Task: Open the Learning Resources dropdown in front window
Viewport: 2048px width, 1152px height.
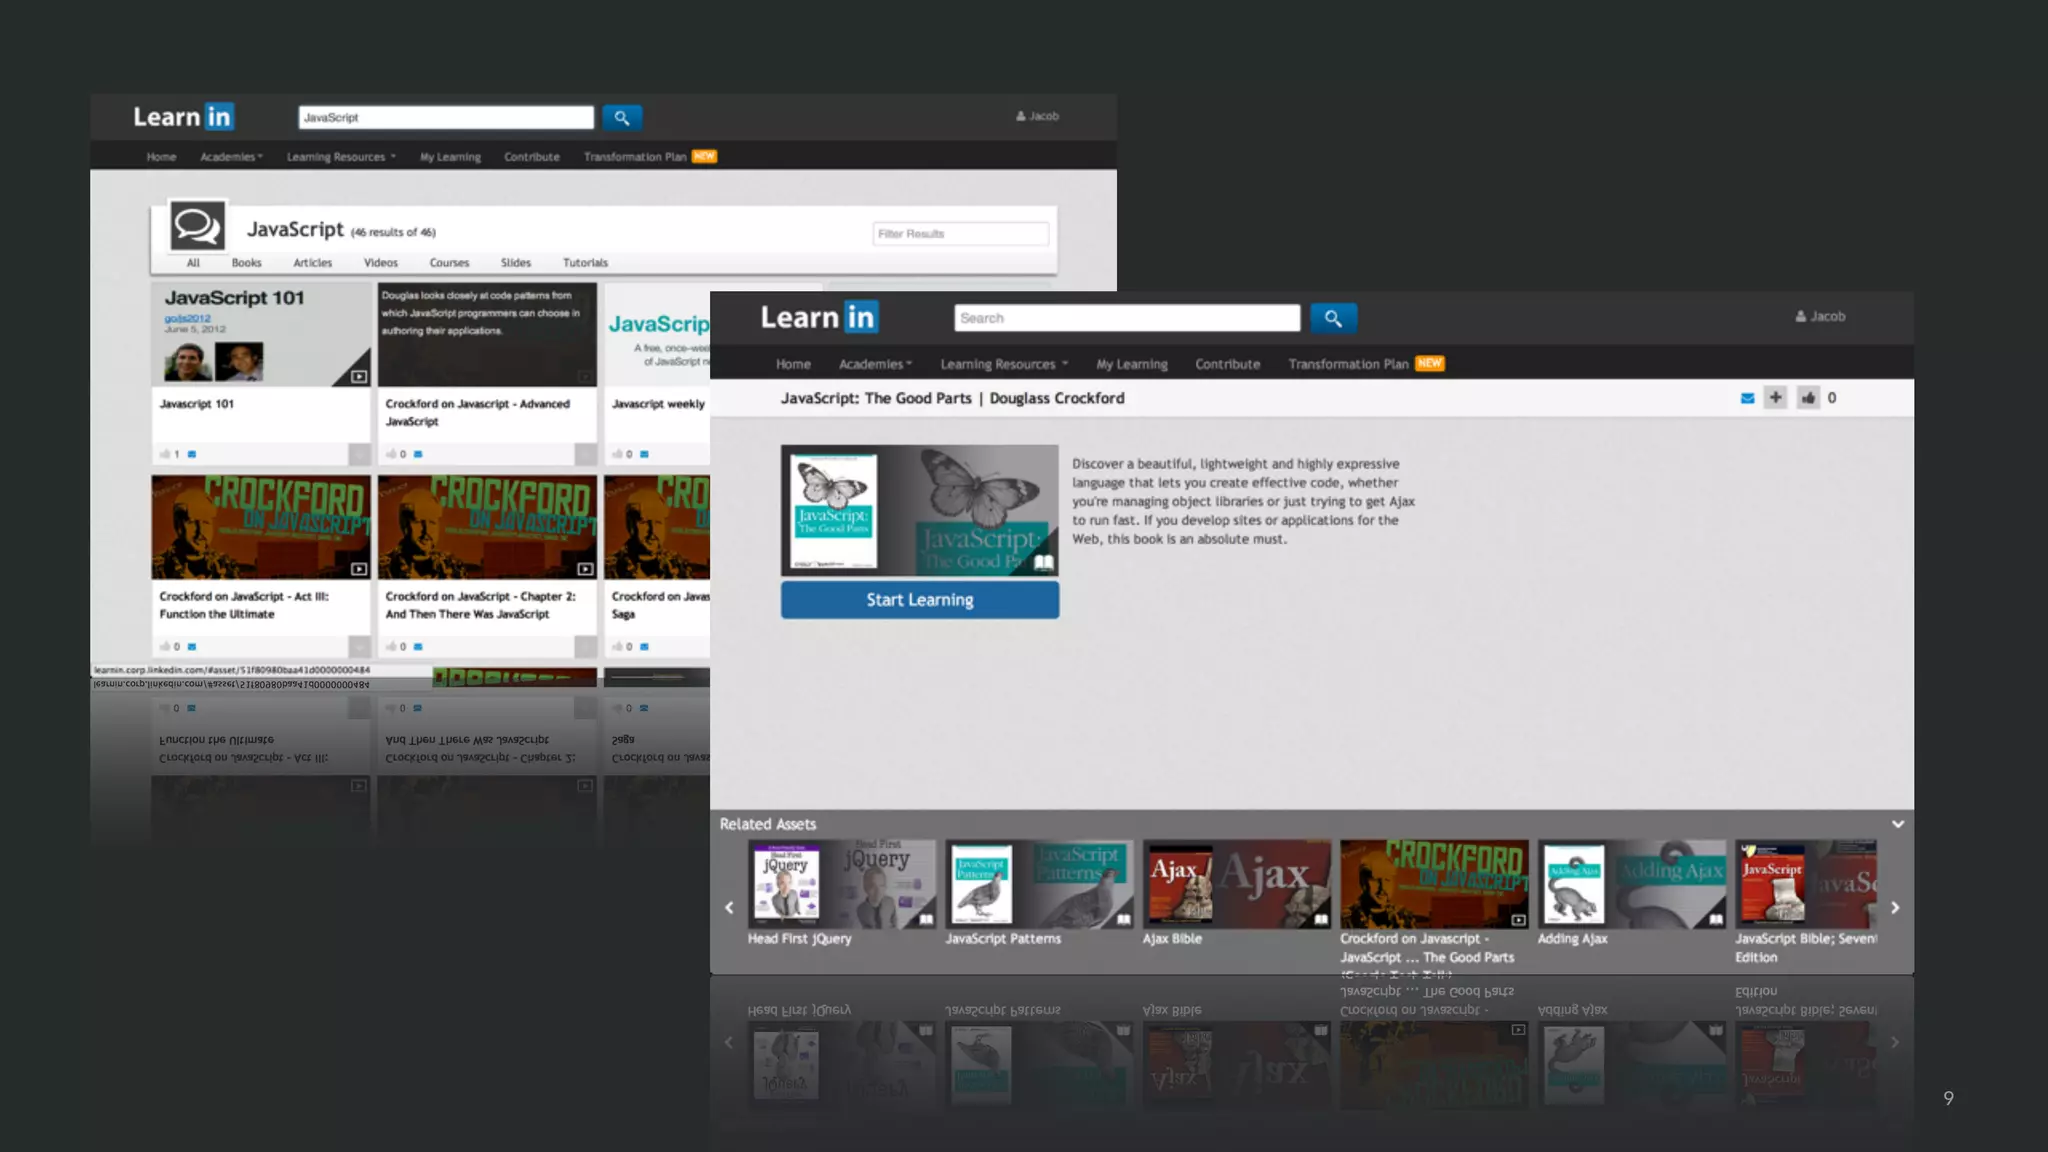Action: (x=1003, y=364)
